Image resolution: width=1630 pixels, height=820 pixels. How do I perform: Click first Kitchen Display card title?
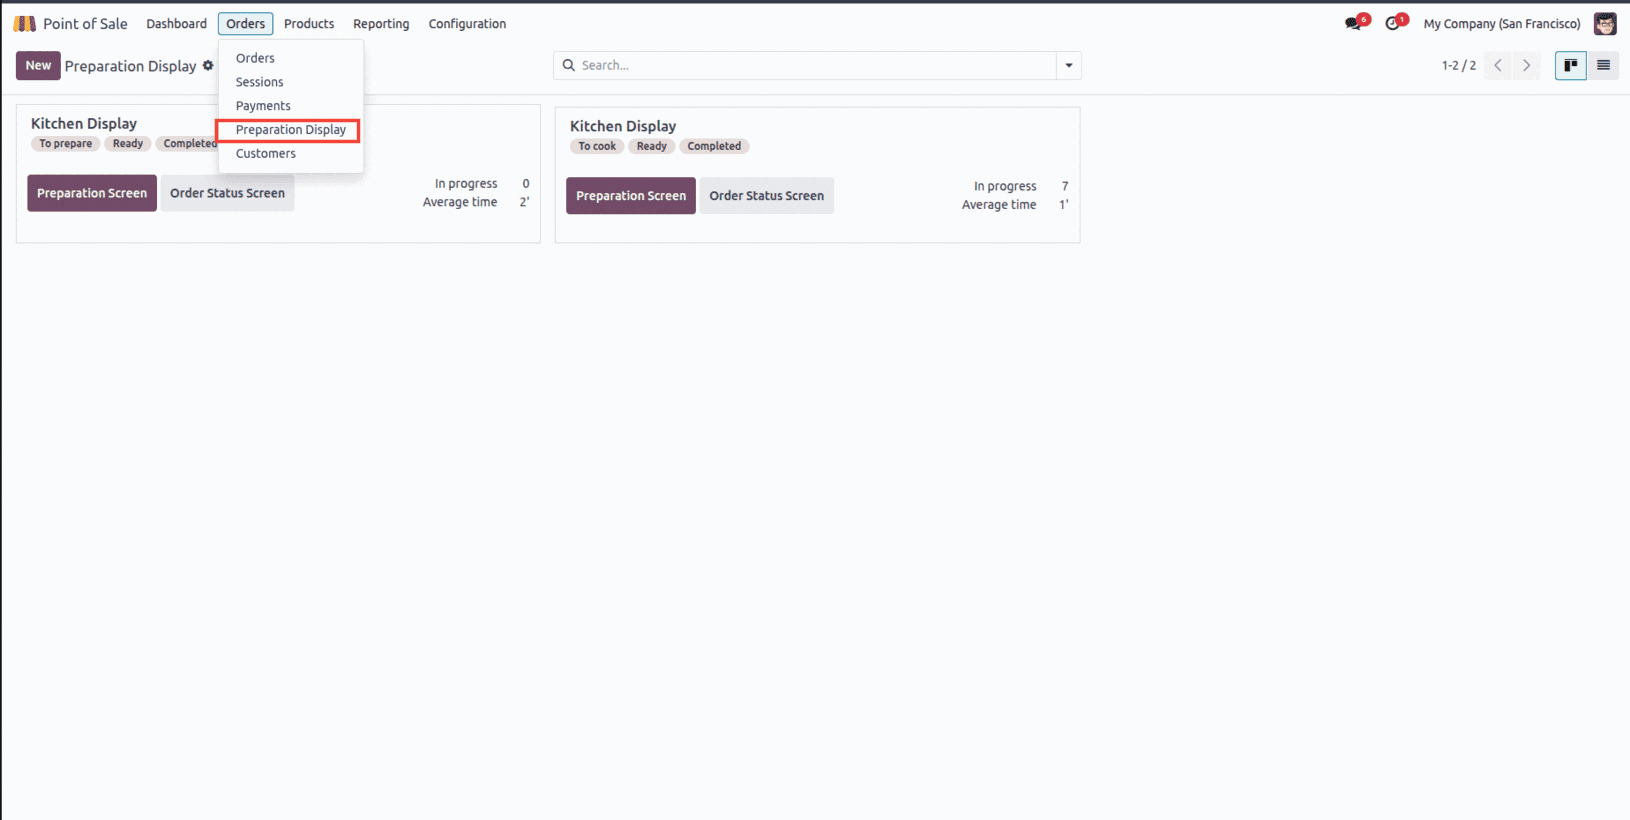pyautogui.click(x=84, y=123)
